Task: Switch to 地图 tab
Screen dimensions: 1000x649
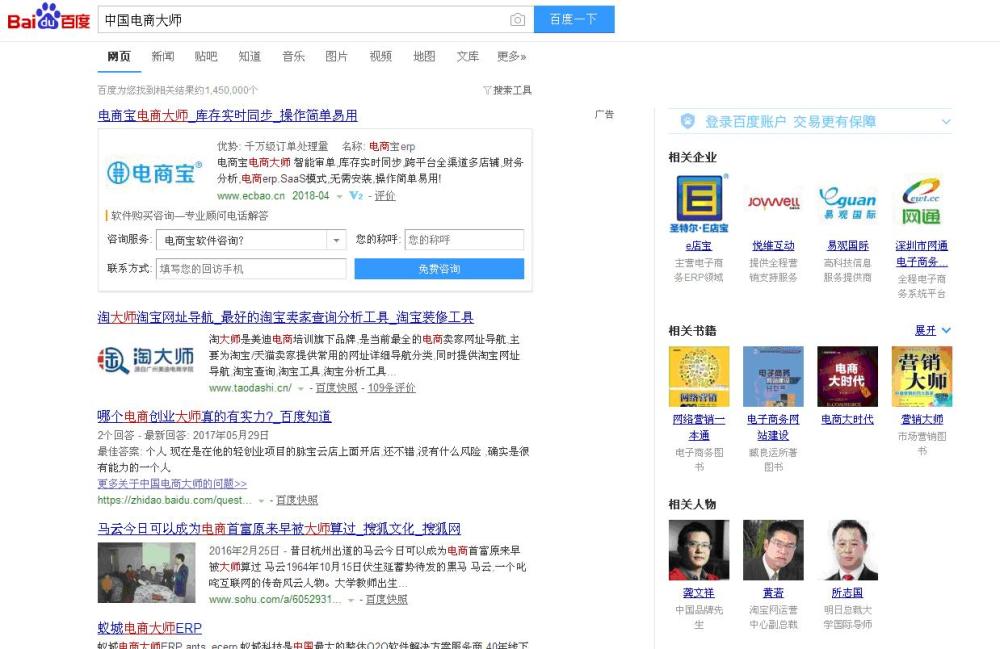Action: coord(424,56)
